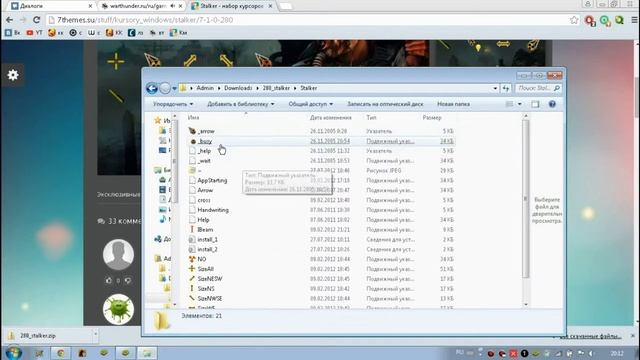Click the Explorer Forward navigation arrow
The image size is (640, 360).
click(165, 88)
